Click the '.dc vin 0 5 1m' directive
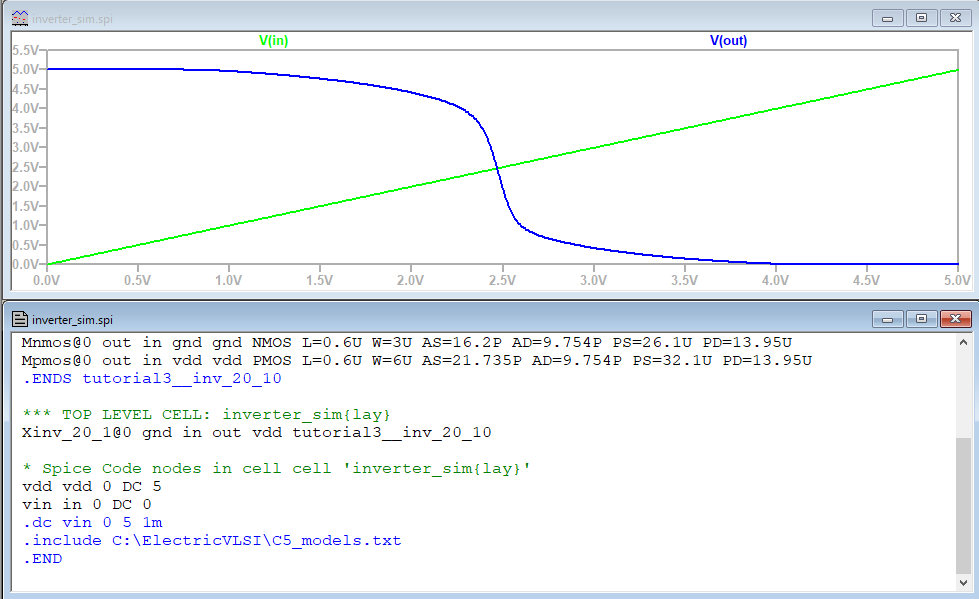This screenshot has width=979, height=599. point(92,522)
